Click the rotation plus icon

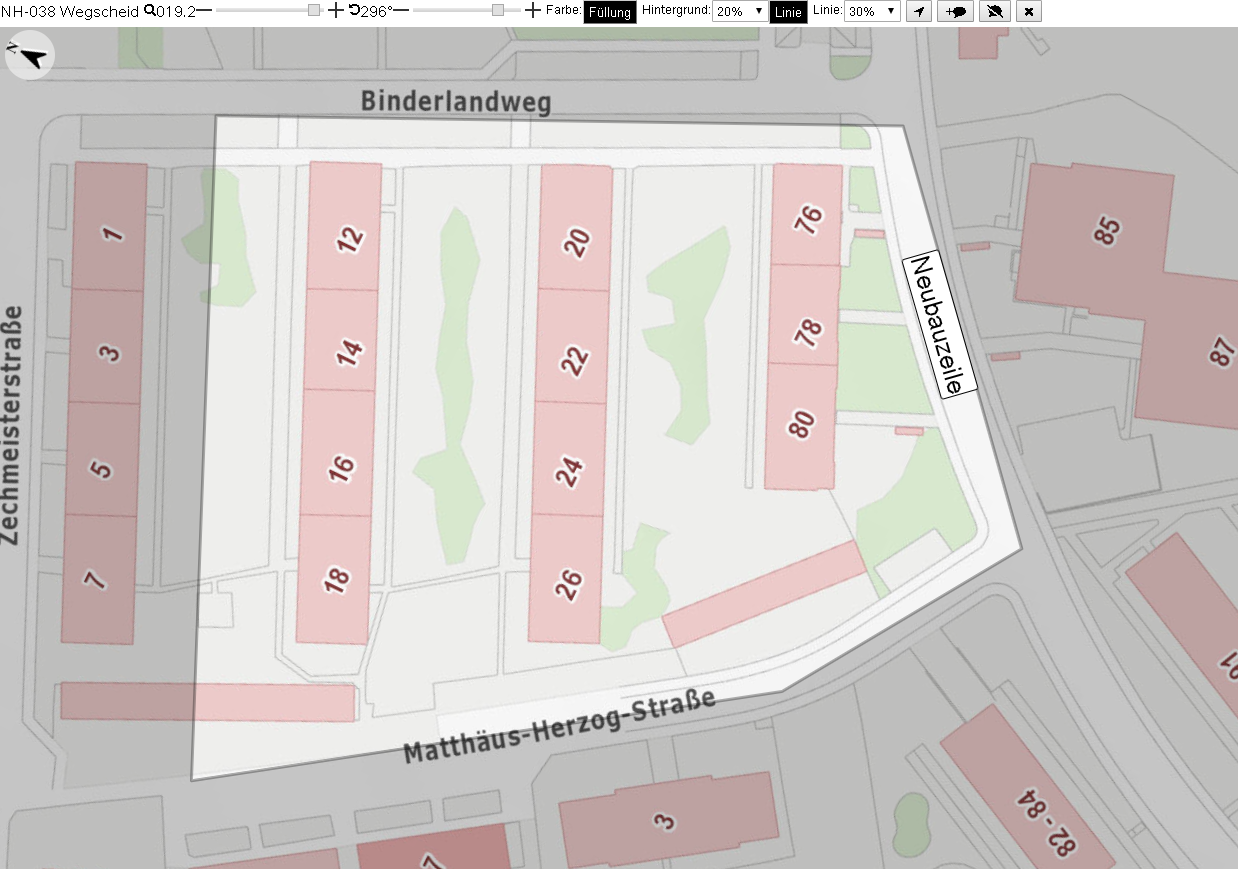click(533, 11)
